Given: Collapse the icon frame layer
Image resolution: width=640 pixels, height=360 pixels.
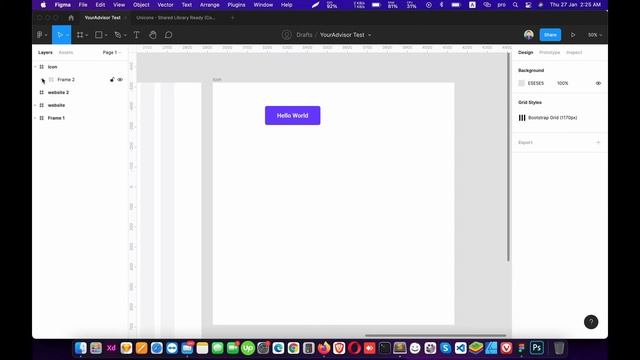Looking at the screenshot, I should tap(35, 67).
